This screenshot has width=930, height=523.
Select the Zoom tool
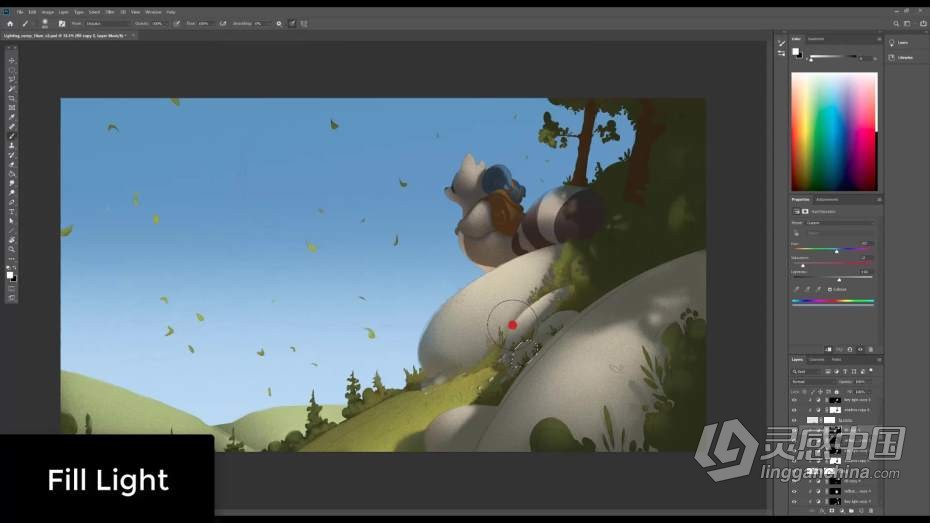[12, 250]
